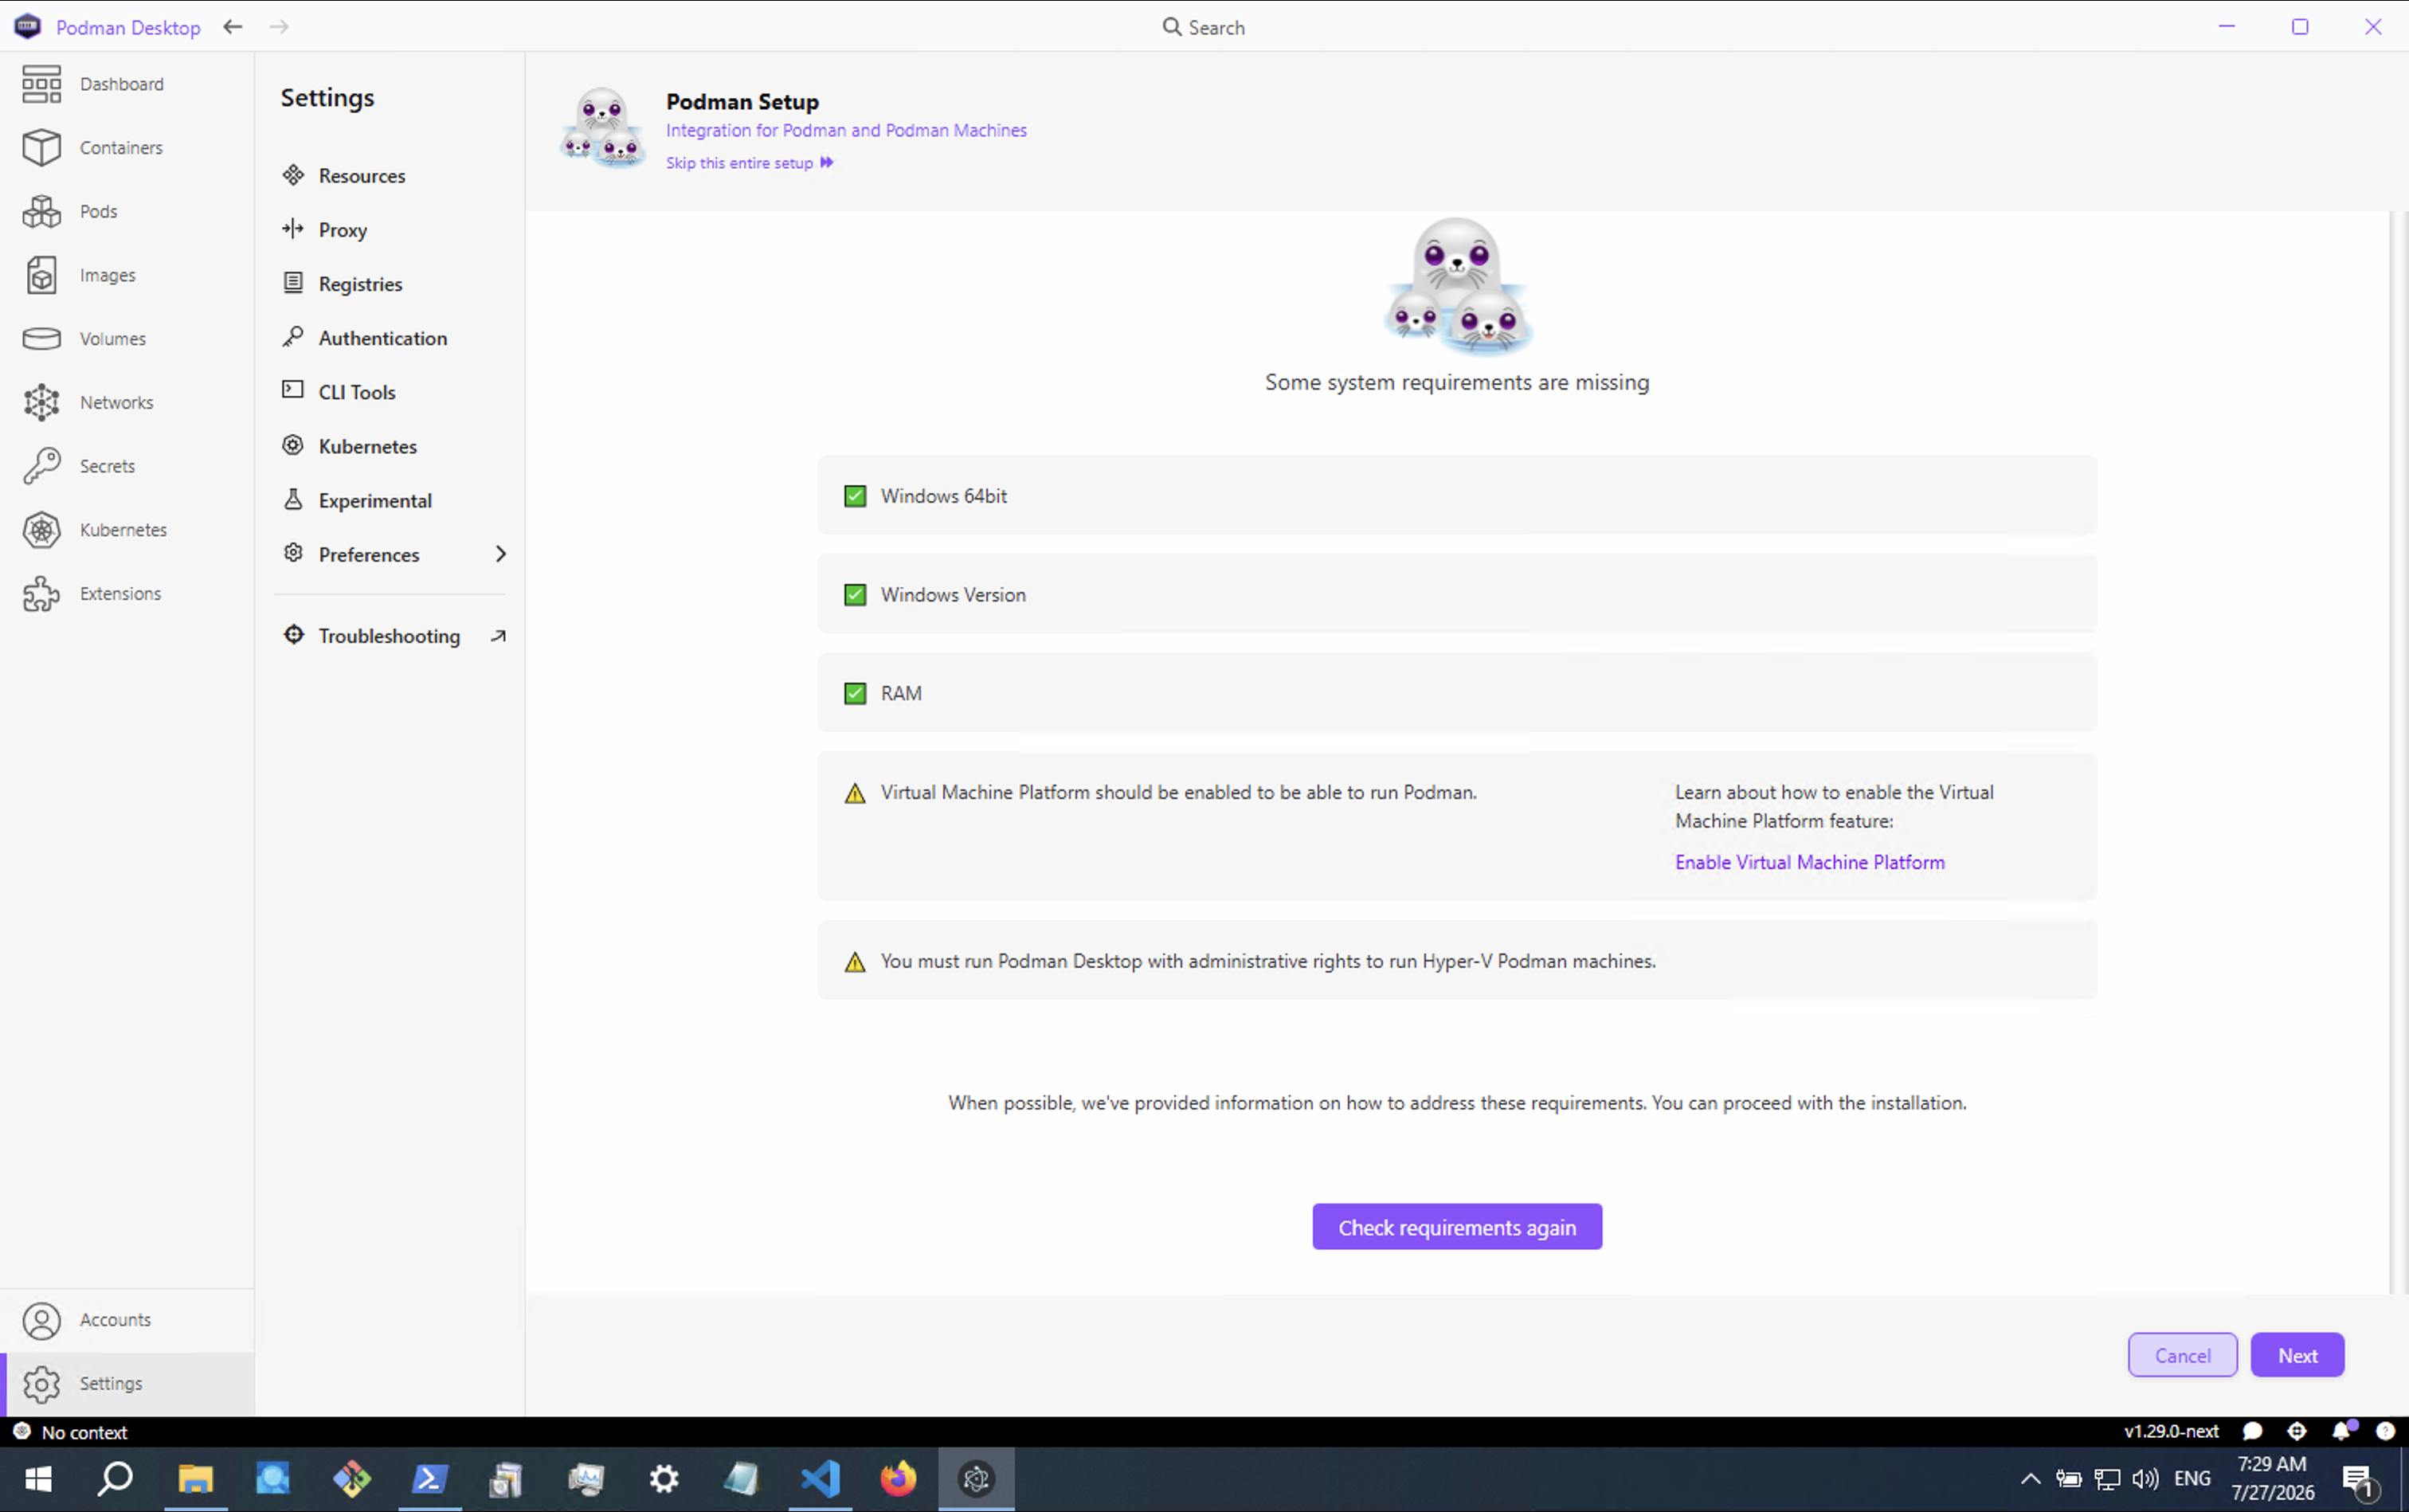Open the Containers icon in sidebar
This screenshot has height=1512, width=2409.
point(41,147)
